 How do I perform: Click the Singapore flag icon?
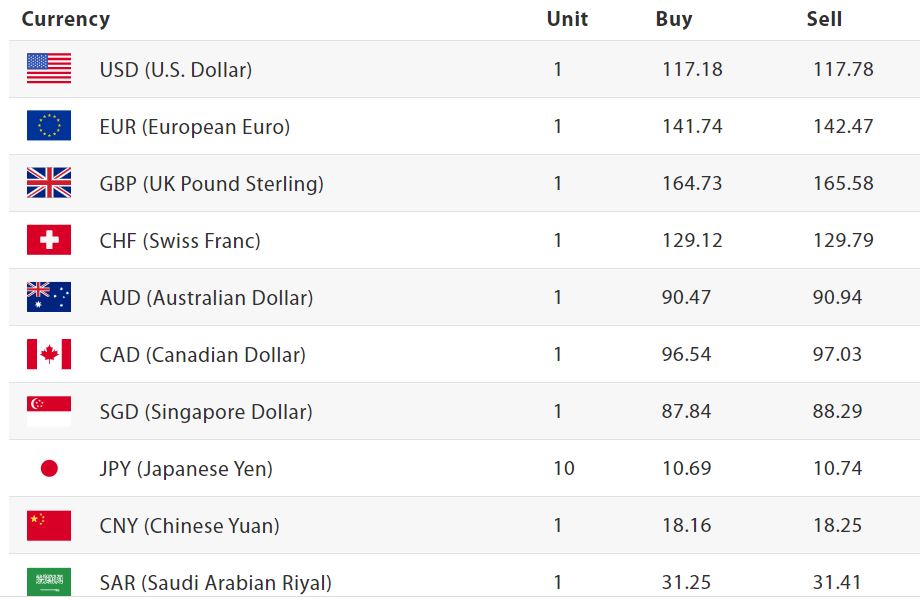point(49,411)
